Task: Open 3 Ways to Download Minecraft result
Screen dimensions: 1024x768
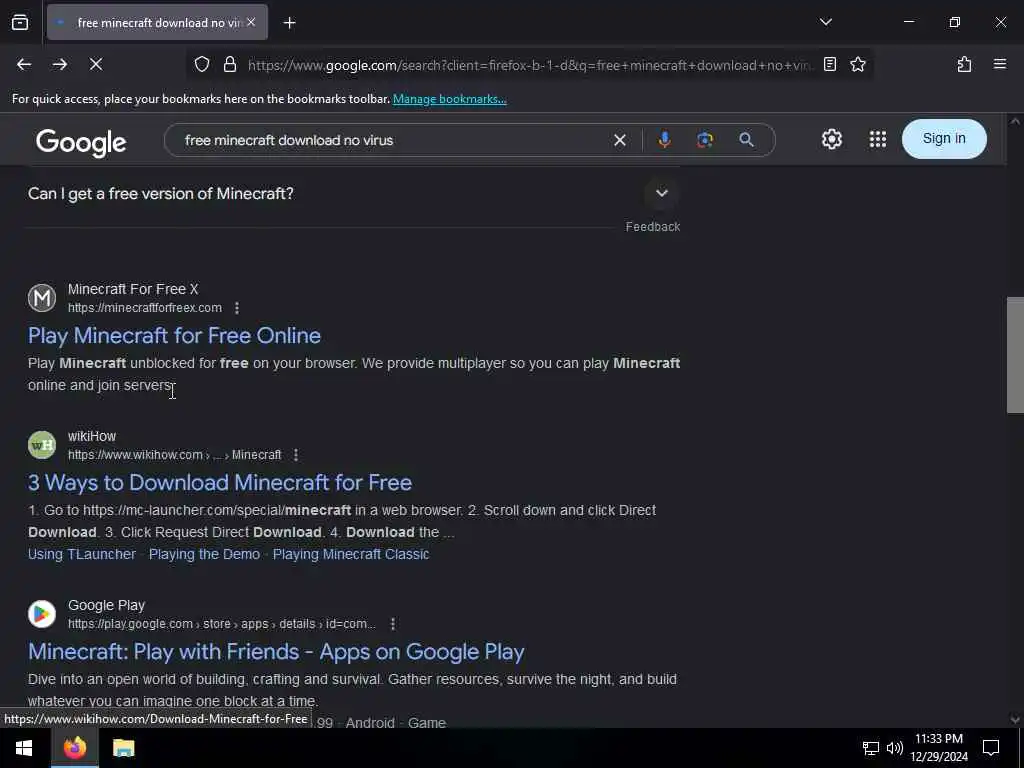Action: pyautogui.click(x=220, y=483)
